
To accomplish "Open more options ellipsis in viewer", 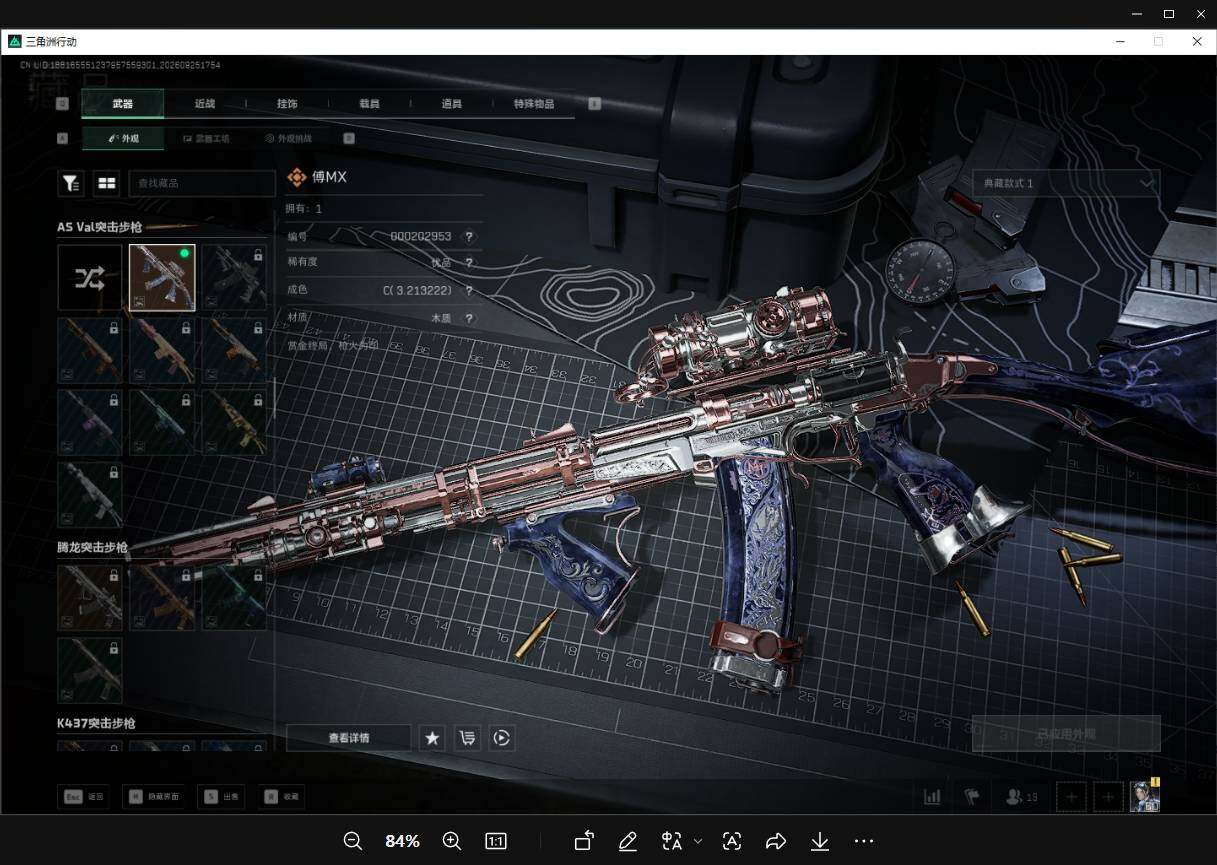I will (x=864, y=841).
